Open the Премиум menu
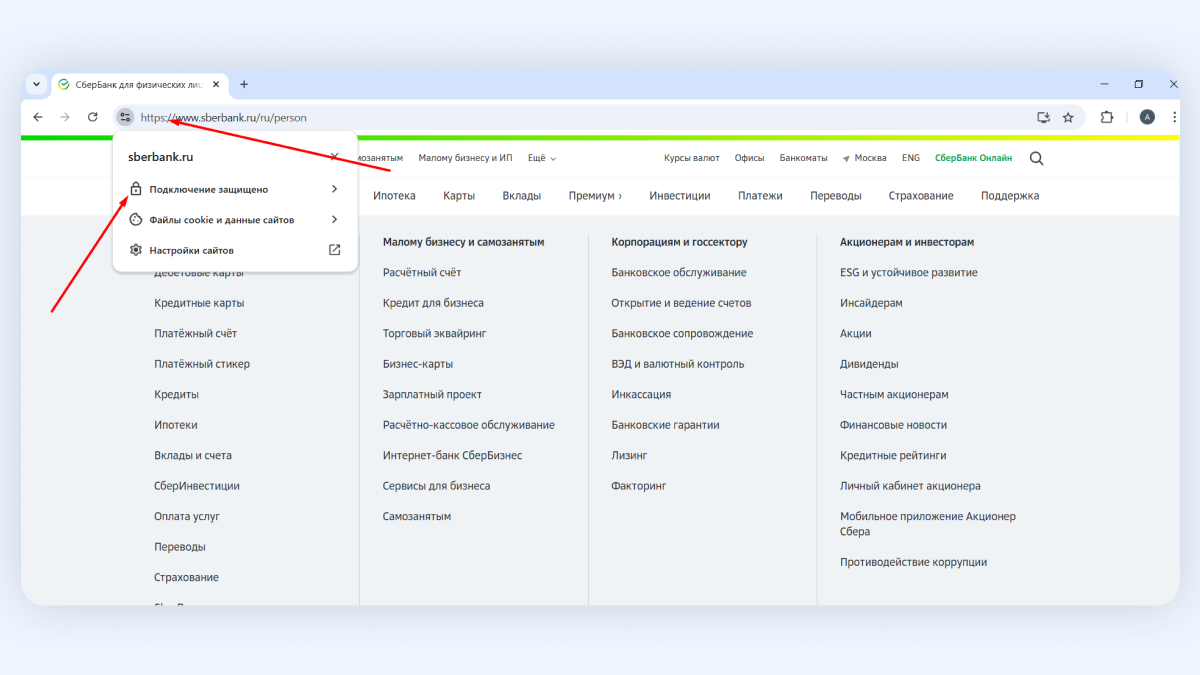 tap(595, 196)
